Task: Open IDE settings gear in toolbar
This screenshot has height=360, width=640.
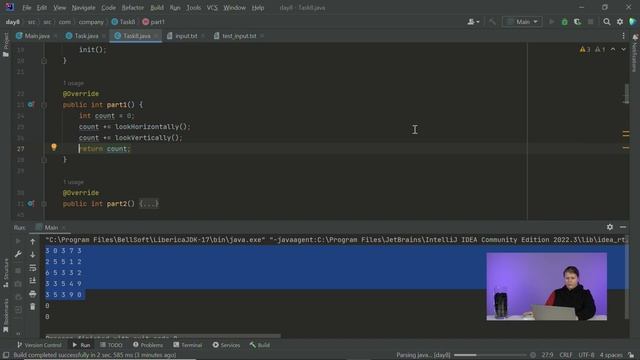Action: (620, 22)
